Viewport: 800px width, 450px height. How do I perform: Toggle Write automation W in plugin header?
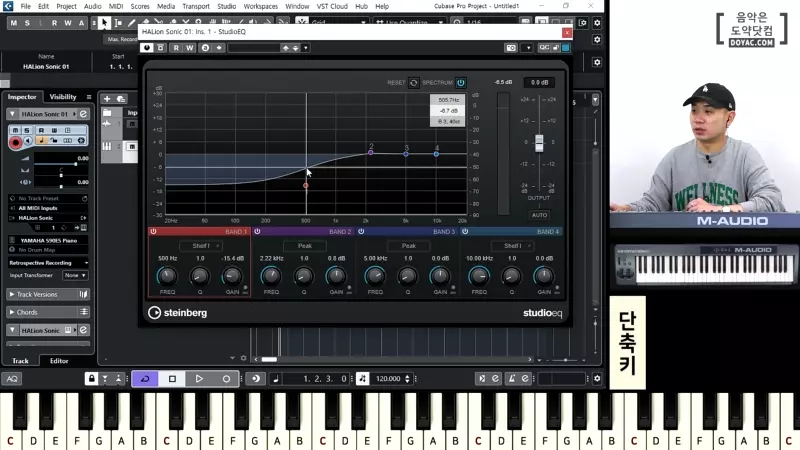pyautogui.click(x=189, y=47)
